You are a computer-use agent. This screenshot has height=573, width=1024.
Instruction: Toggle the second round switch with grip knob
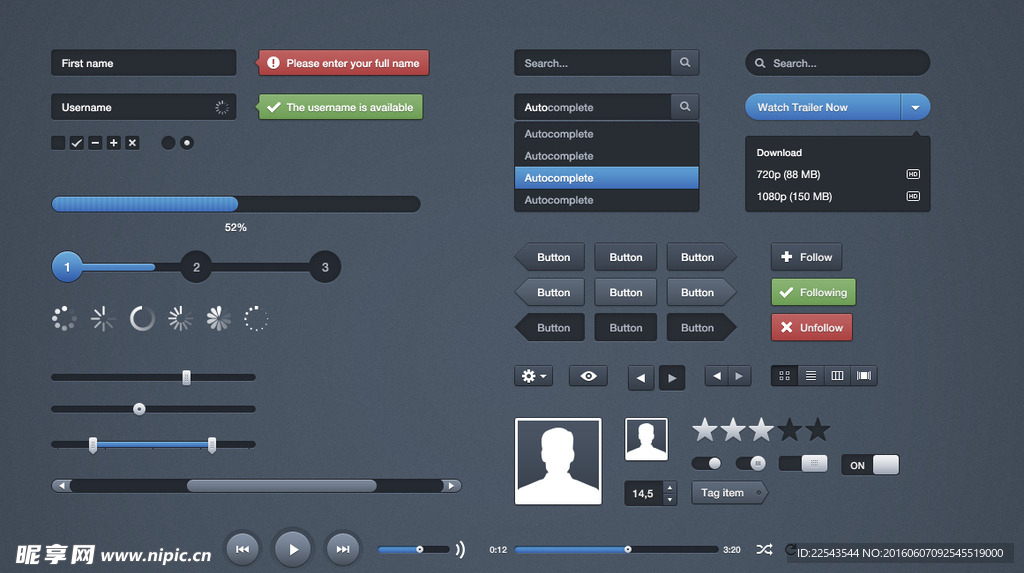(x=751, y=463)
